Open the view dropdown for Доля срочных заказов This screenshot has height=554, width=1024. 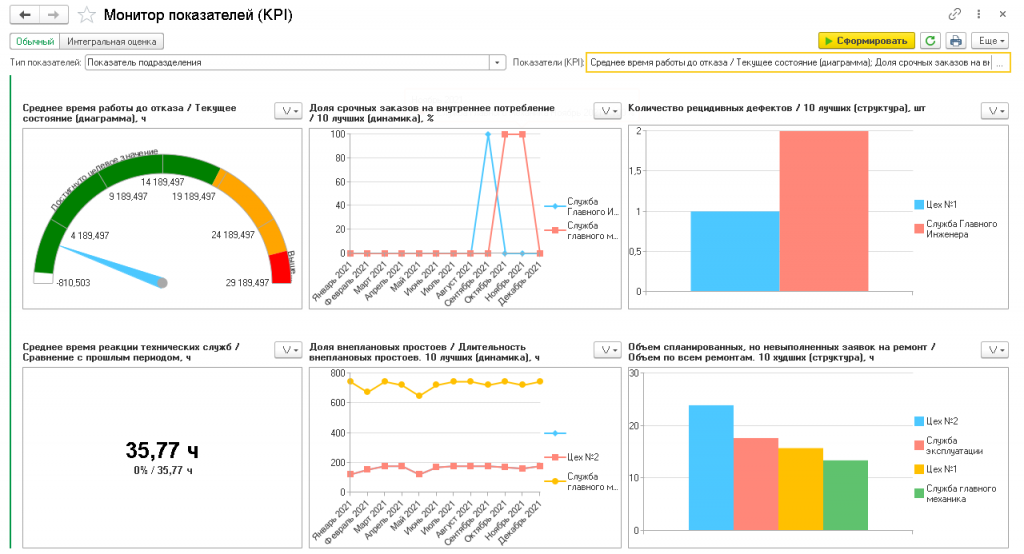[x=607, y=111]
